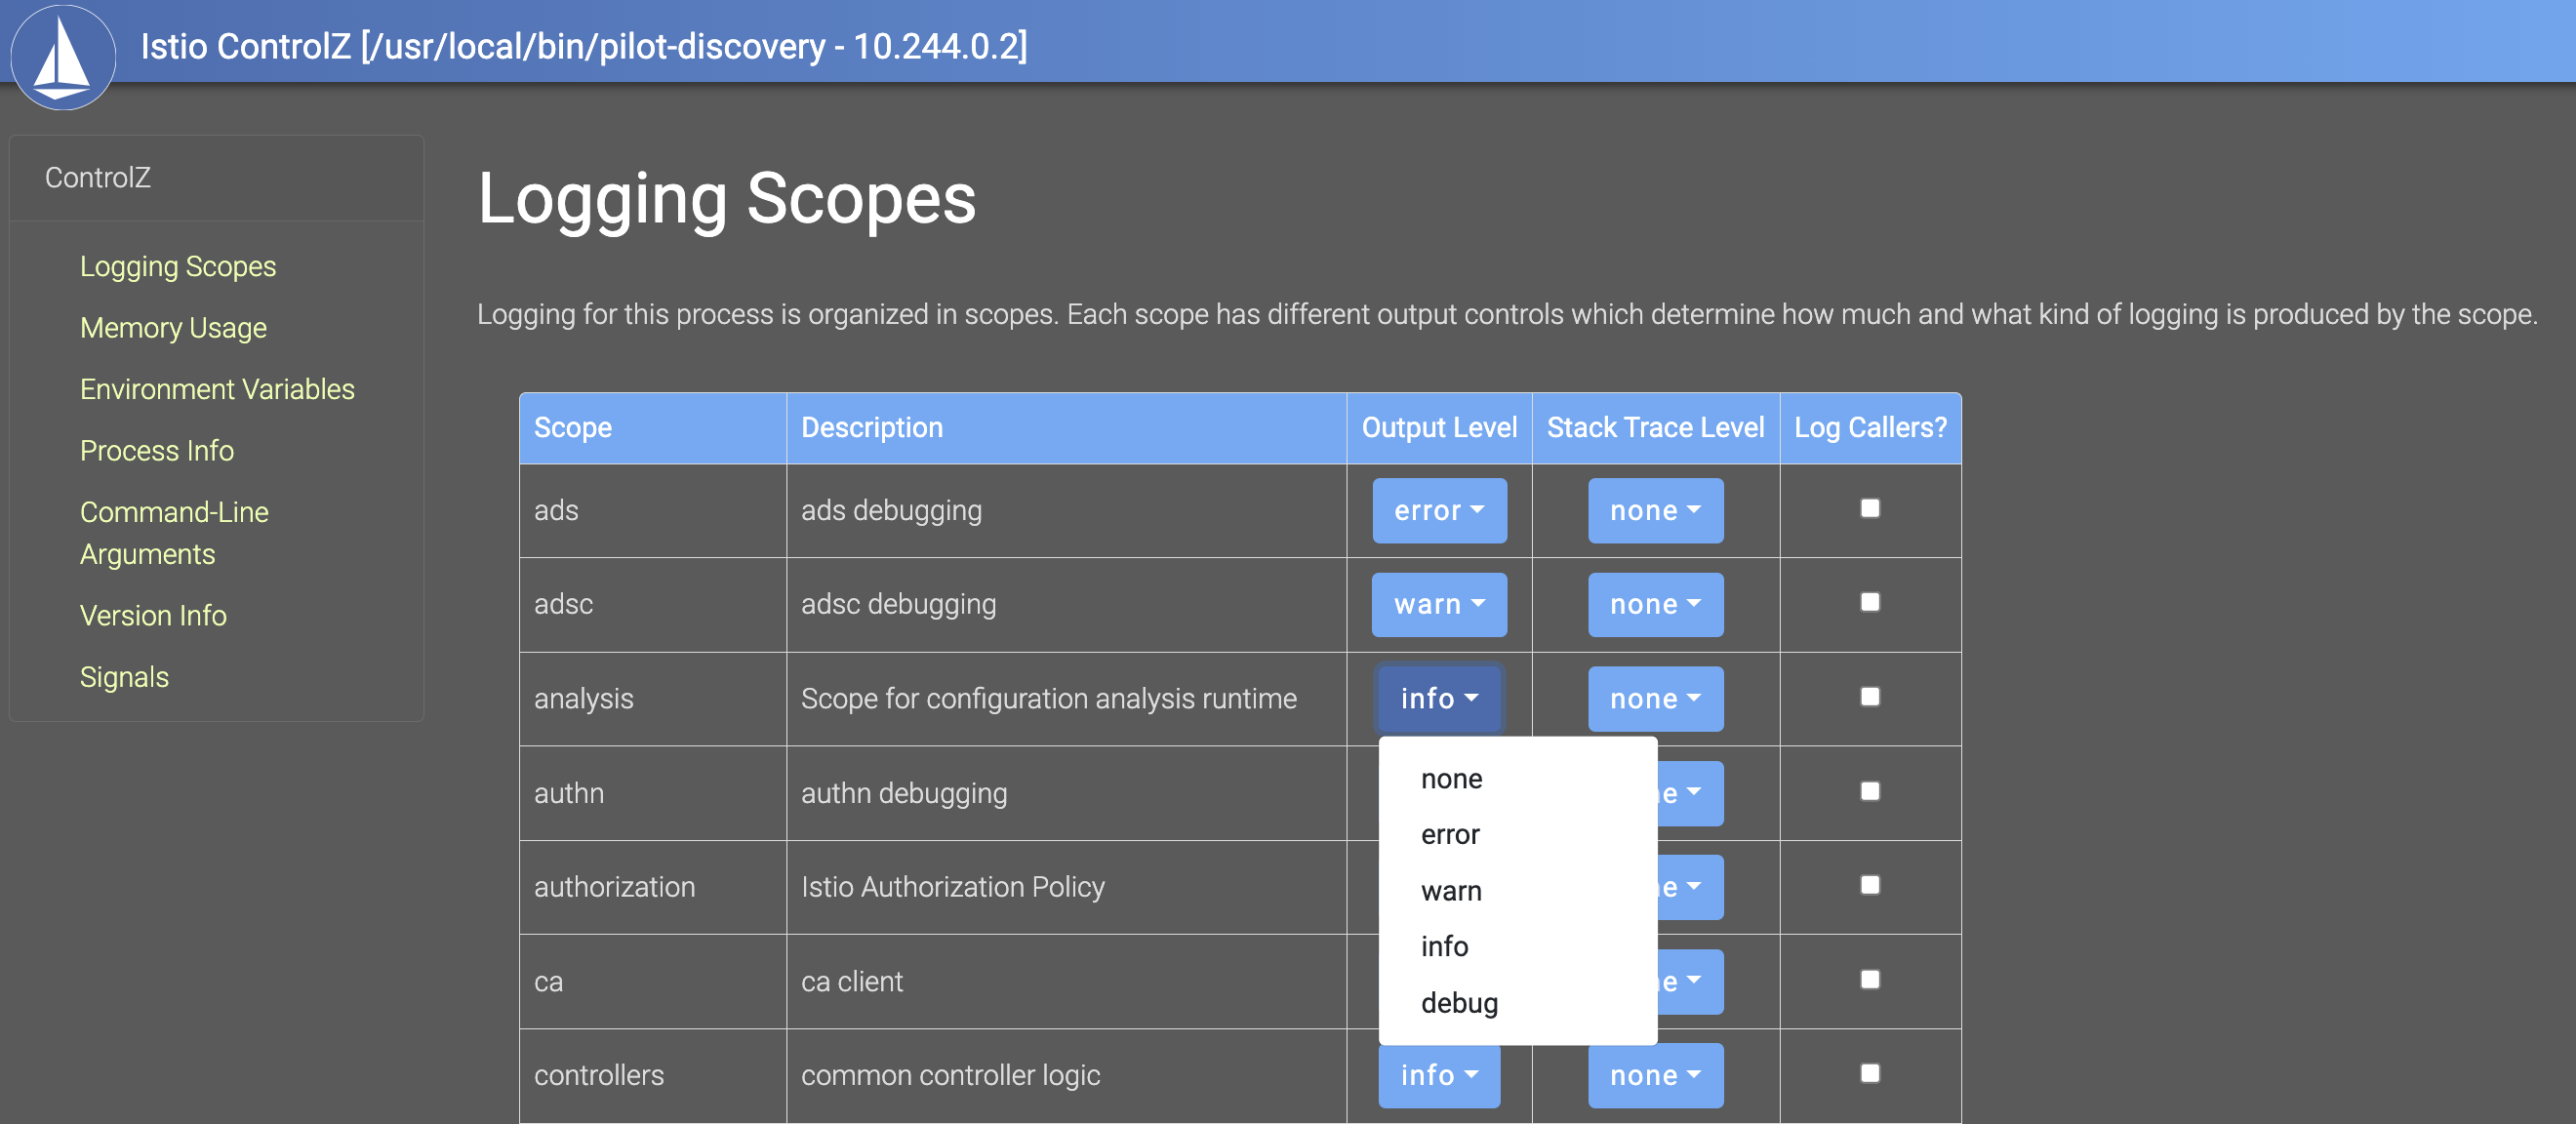Open ca stack trace level dropdown
Image resolution: width=2576 pixels, height=1124 pixels.
(1689, 981)
